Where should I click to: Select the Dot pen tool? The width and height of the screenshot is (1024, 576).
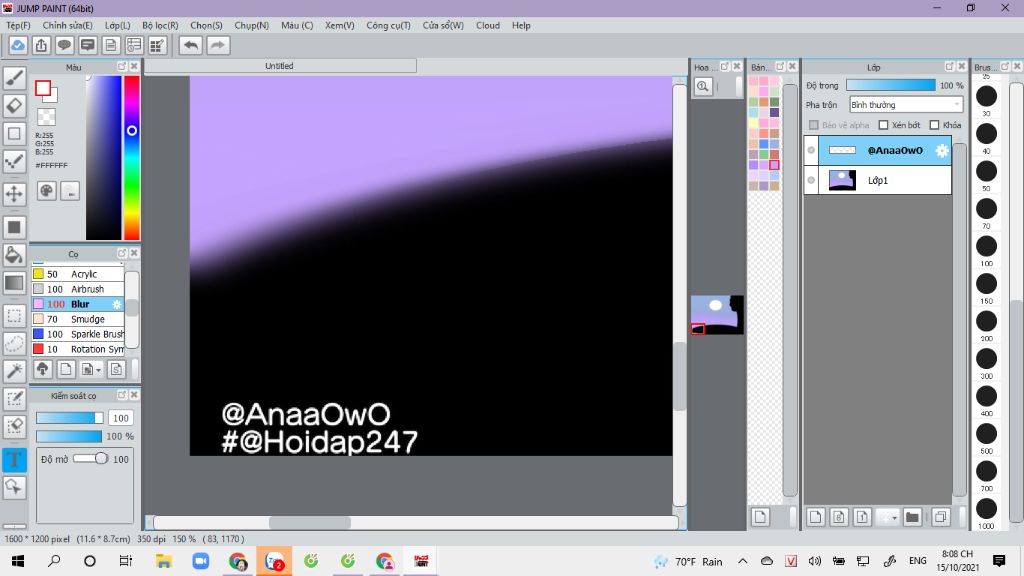(x=14, y=161)
